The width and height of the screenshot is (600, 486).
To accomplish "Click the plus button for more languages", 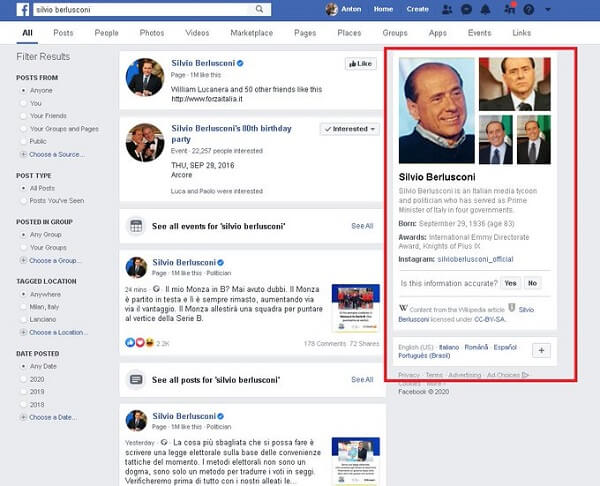I will 541,350.
